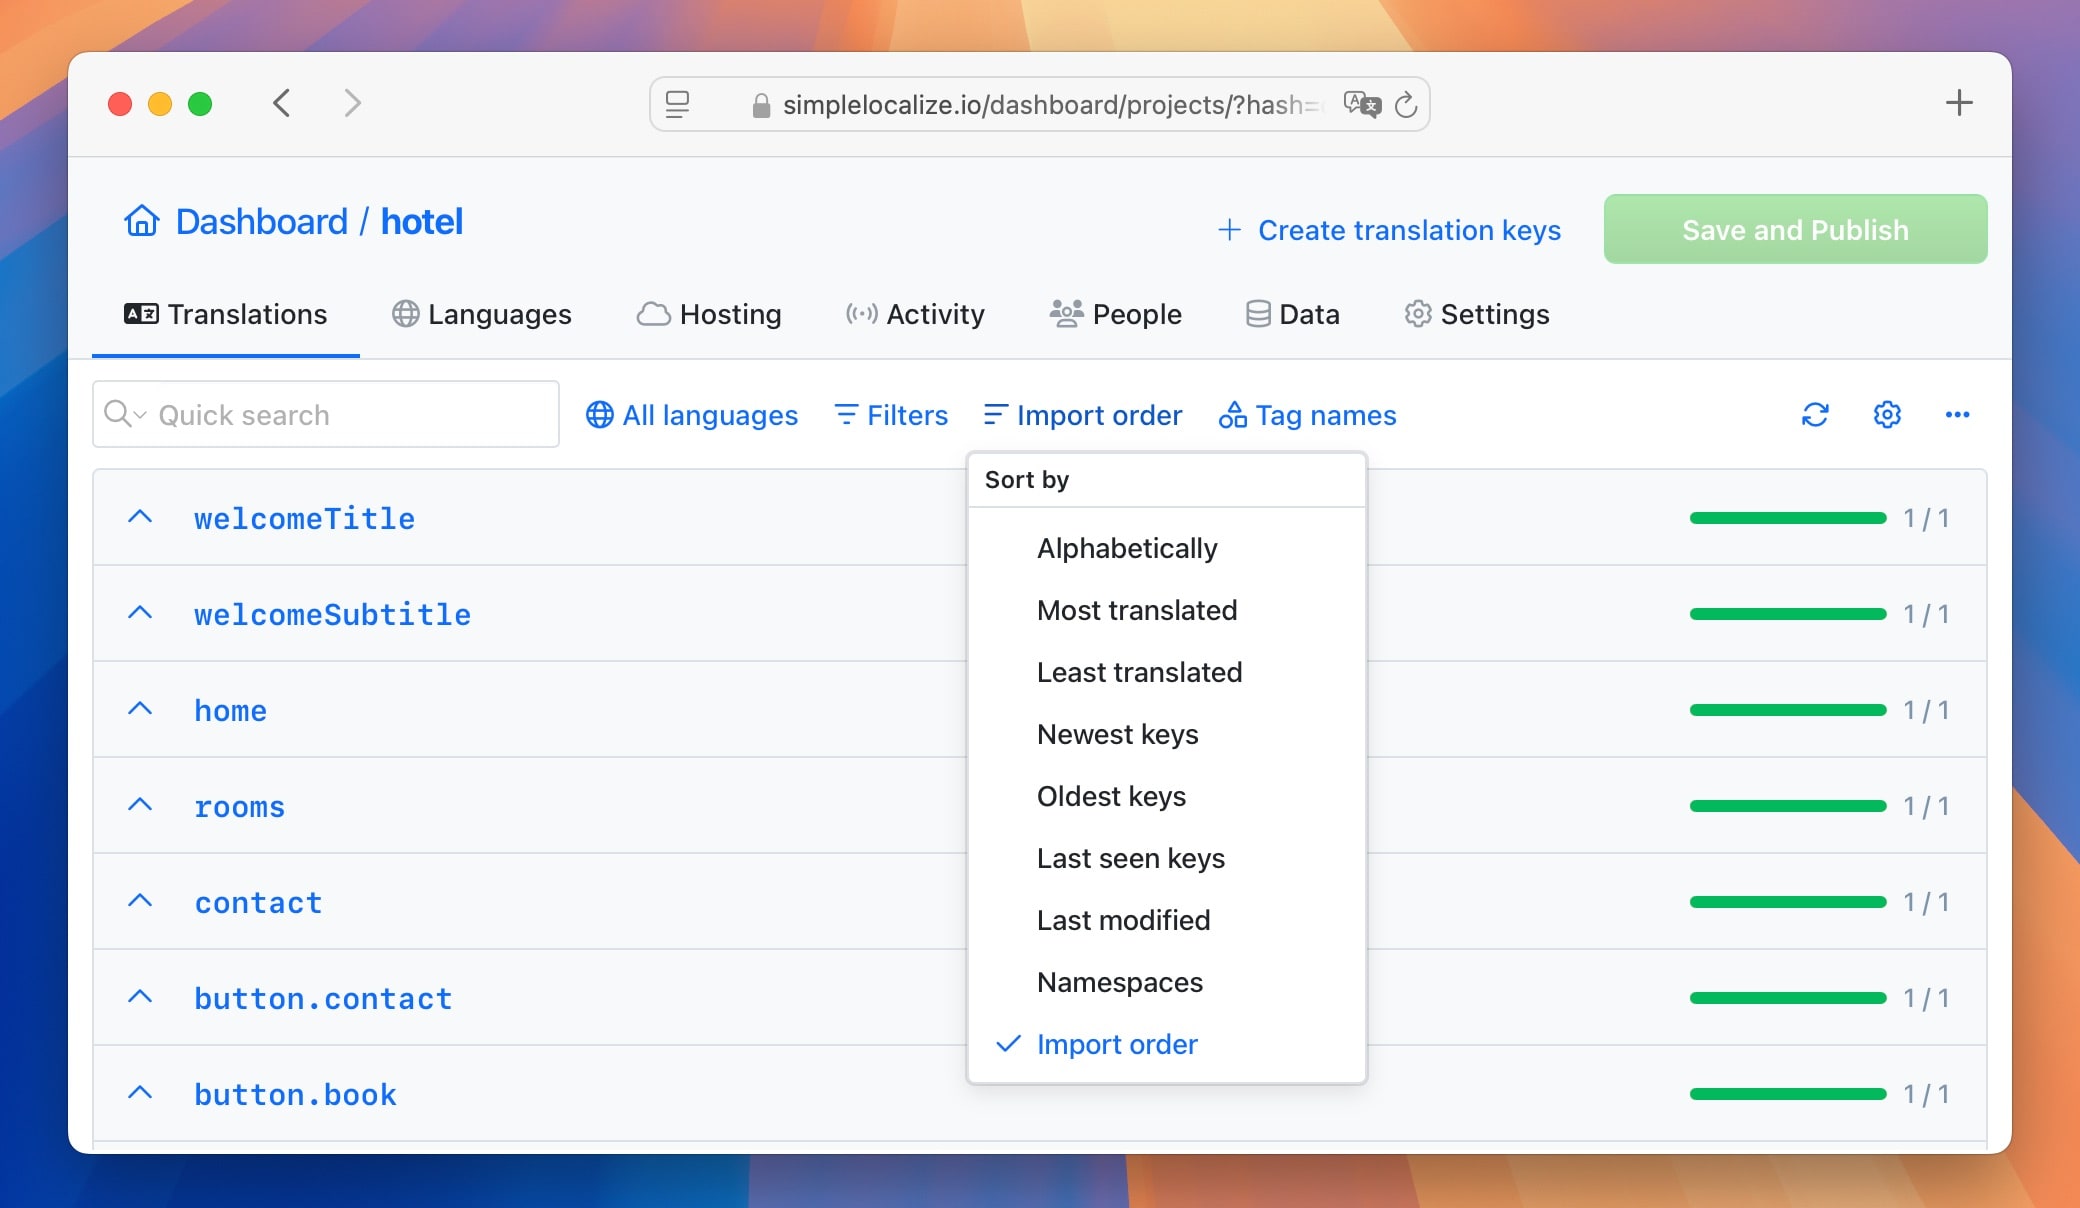Click the 1 / 1 count on rooms row
The width and height of the screenshot is (2080, 1208).
click(1926, 806)
